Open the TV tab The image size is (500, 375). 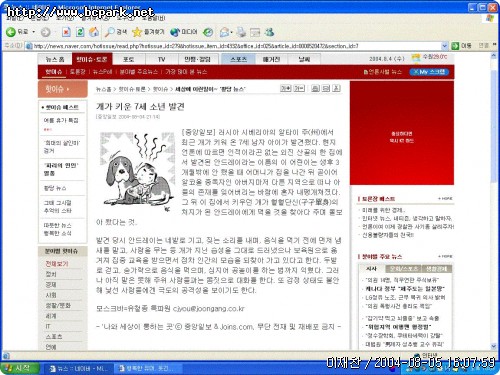(162, 59)
